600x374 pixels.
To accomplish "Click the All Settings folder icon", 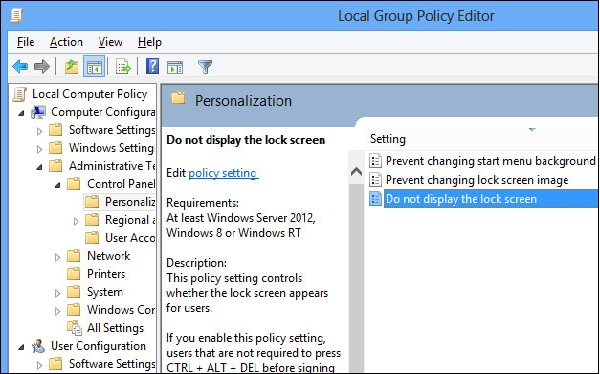I will (x=74, y=328).
